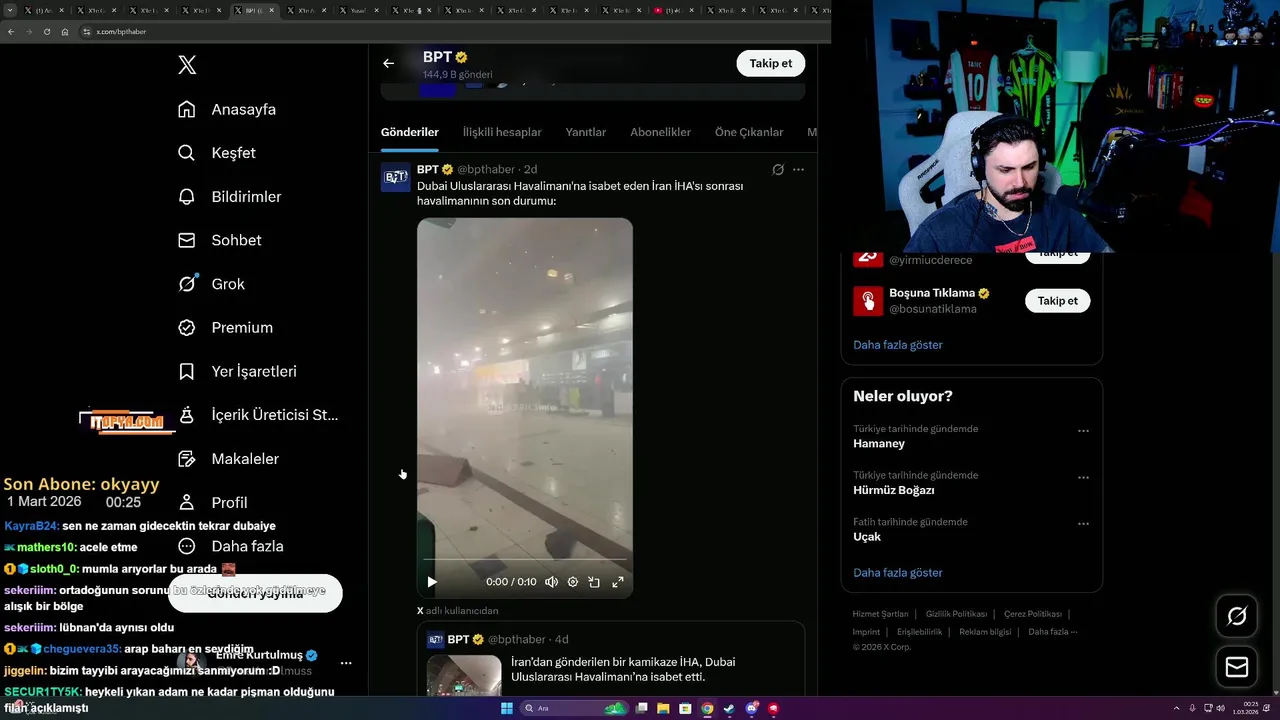Viewport: 1280px width, 720px height.
Task: Open Çerez Politikası link
Action: 1033,614
